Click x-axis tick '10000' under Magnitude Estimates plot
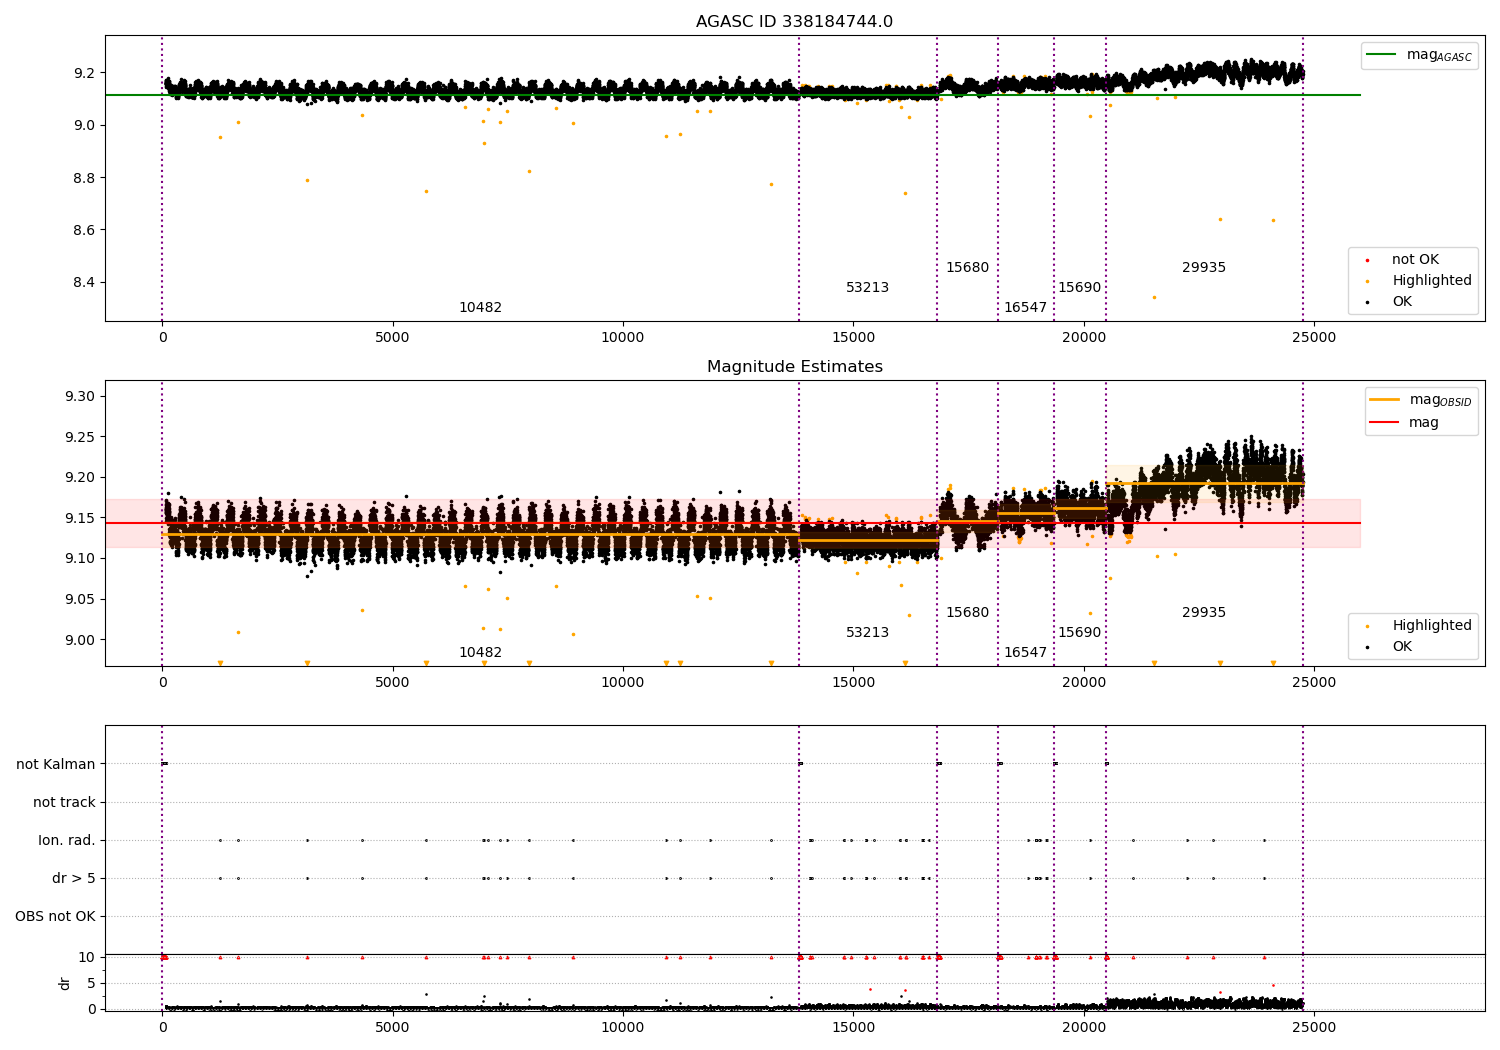The width and height of the screenshot is (1500, 1050). pyautogui.click(x=623, y=682)
